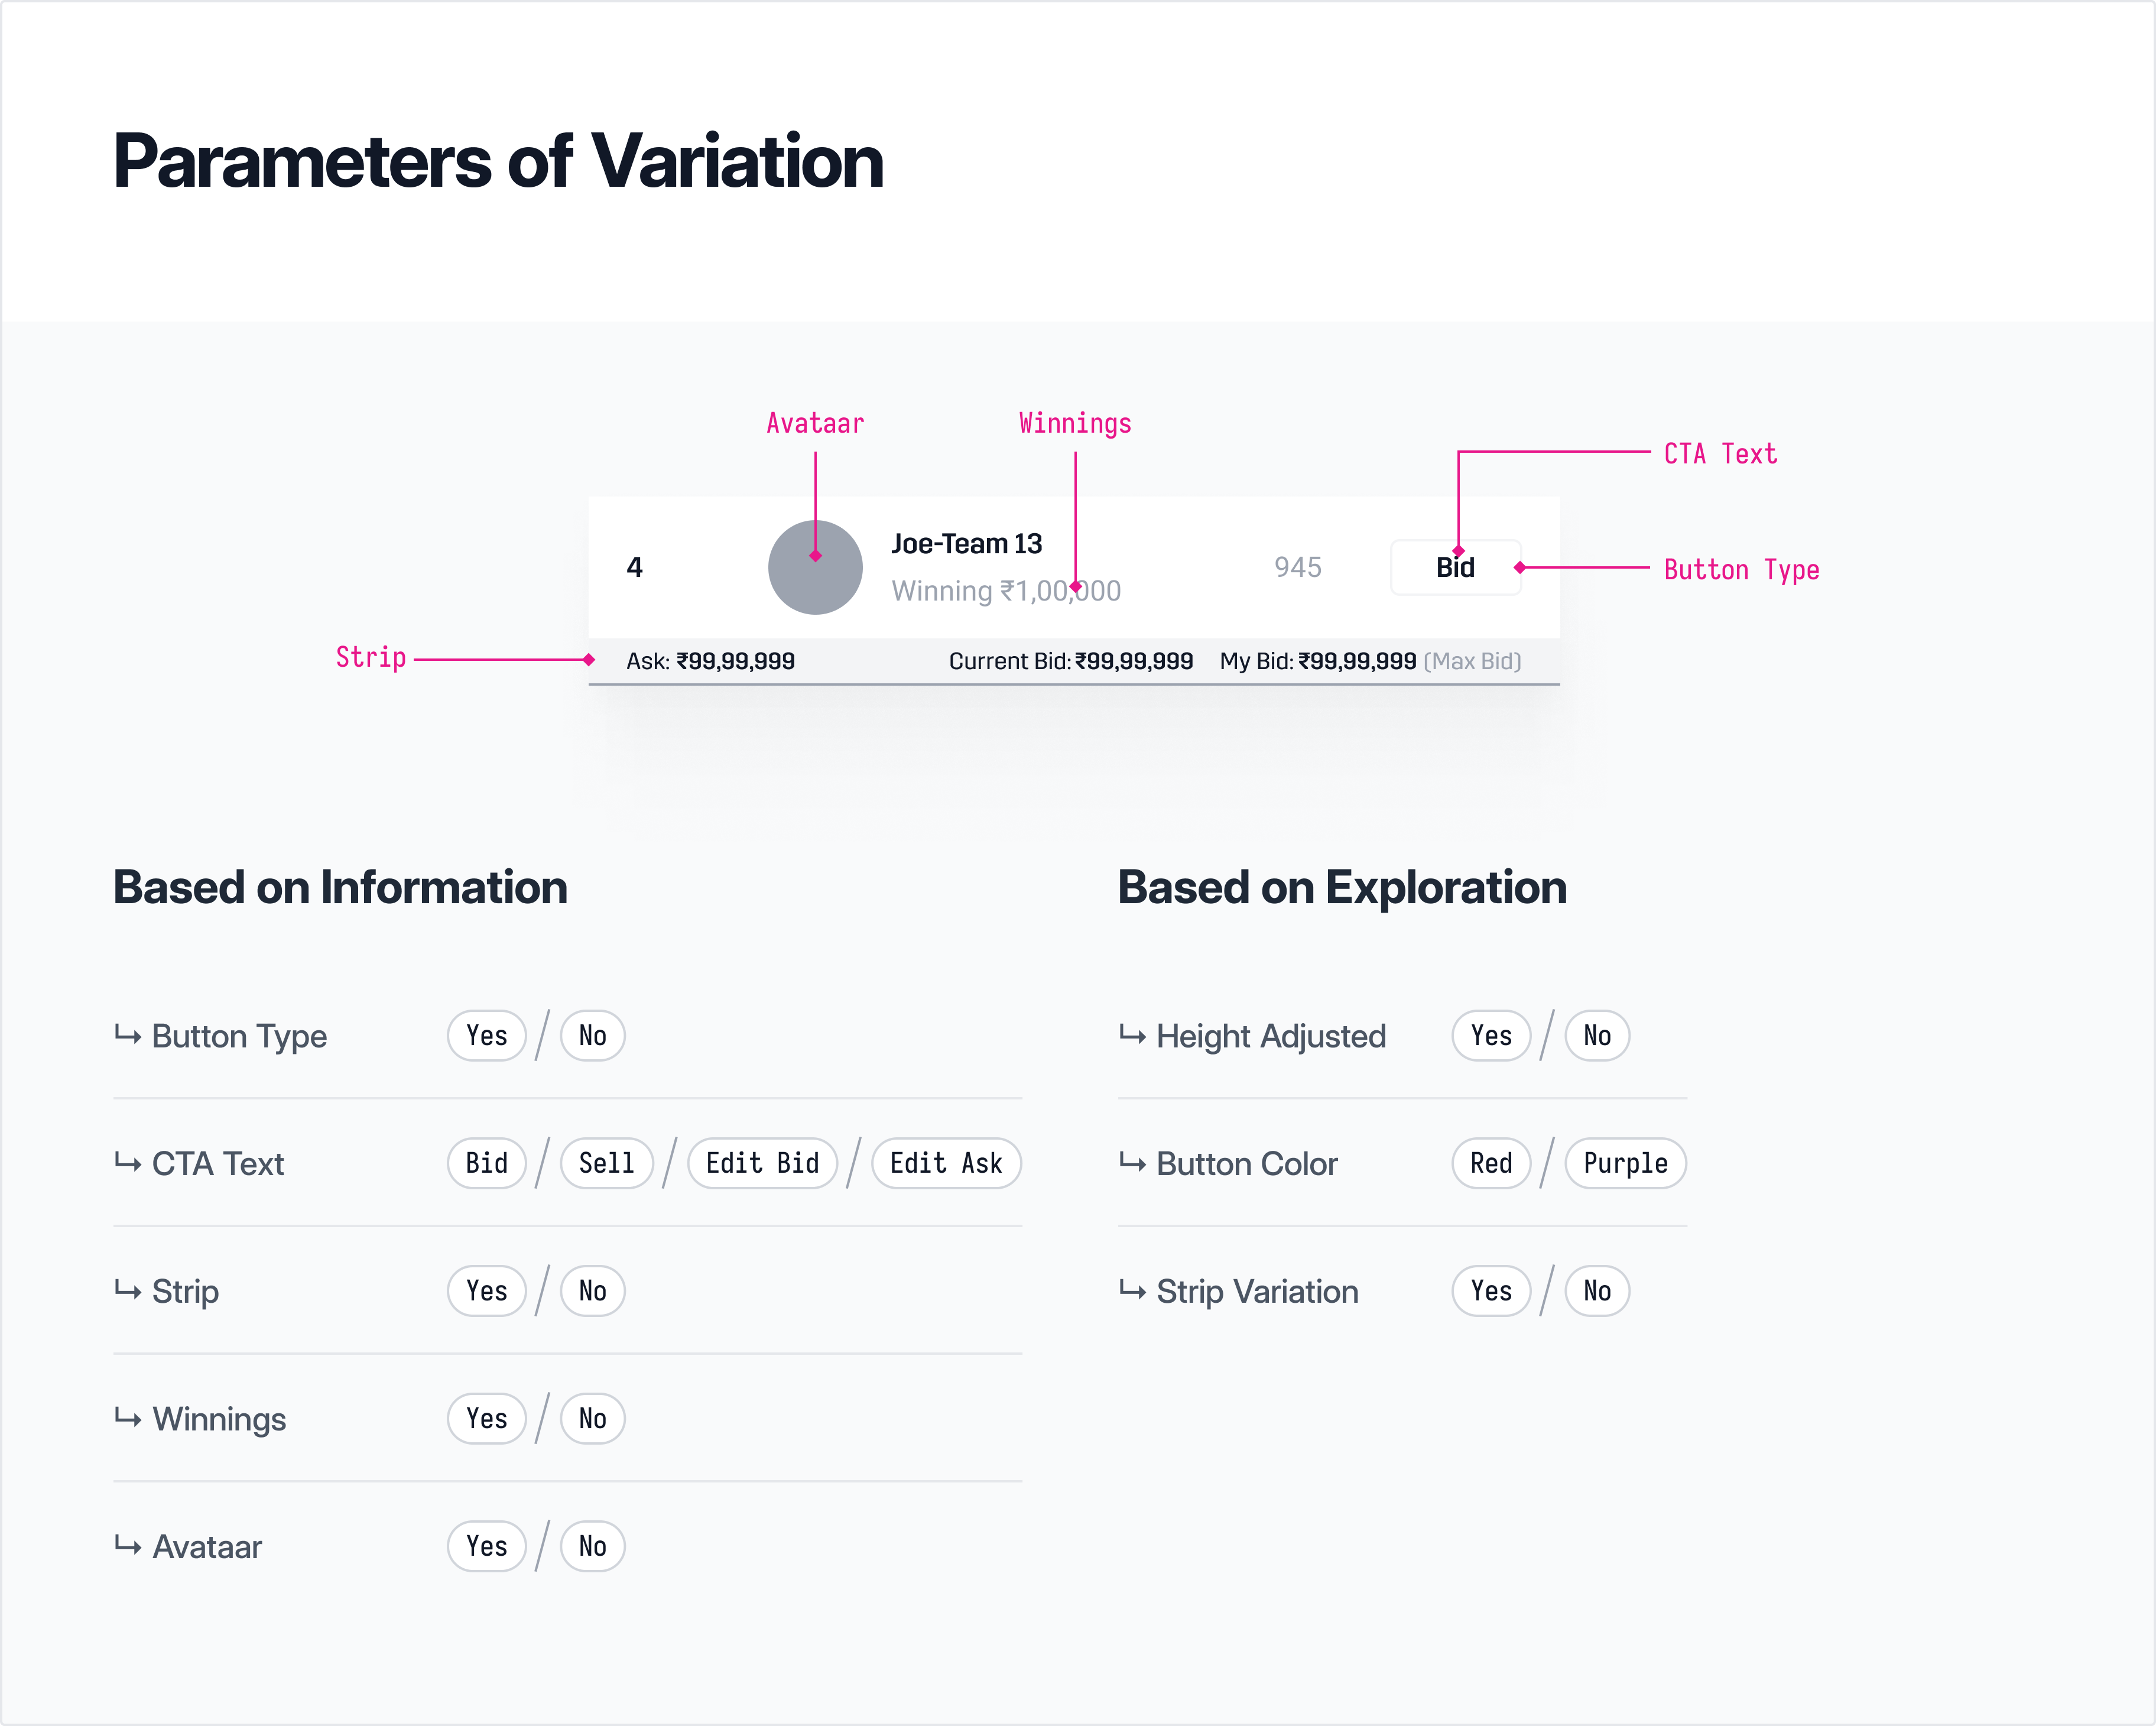The image size is (2156, 1726).
Task: Choose Yes for Winnings
Action: [x=486, y=1419]
